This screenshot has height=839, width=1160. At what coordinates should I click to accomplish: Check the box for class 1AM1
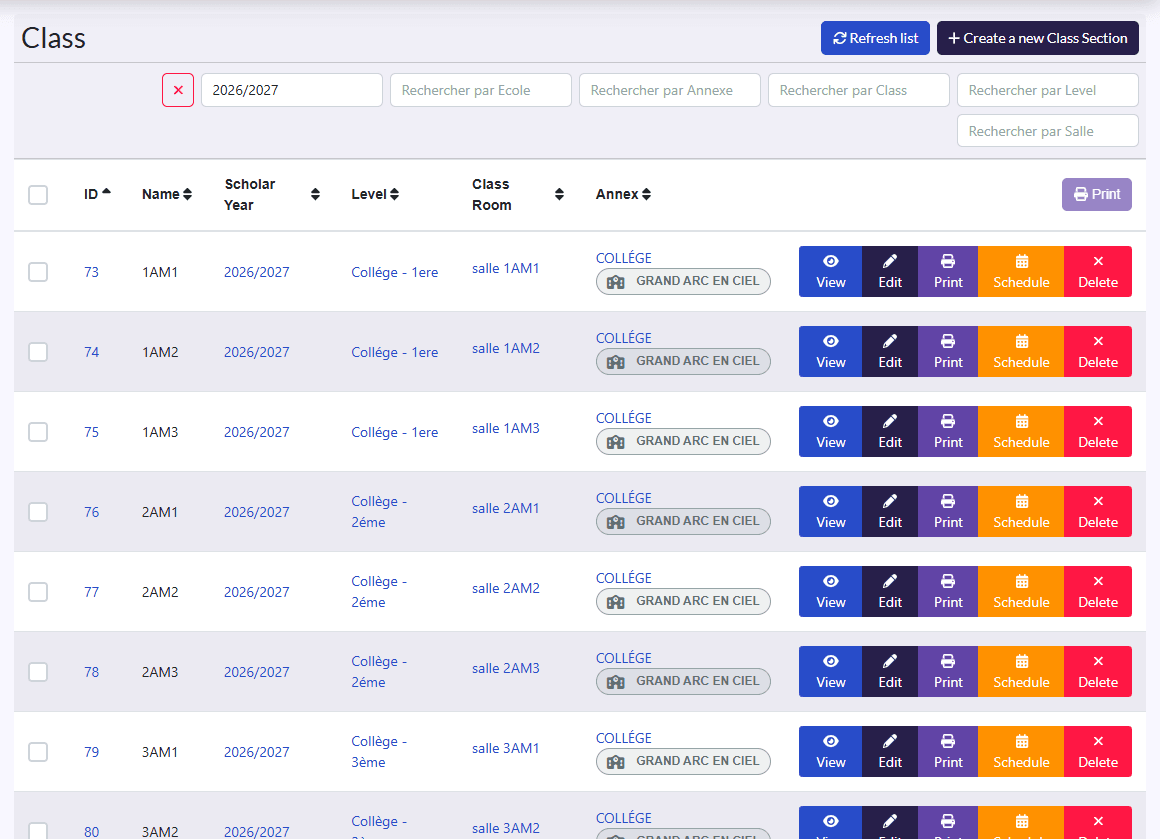point(38,272)
